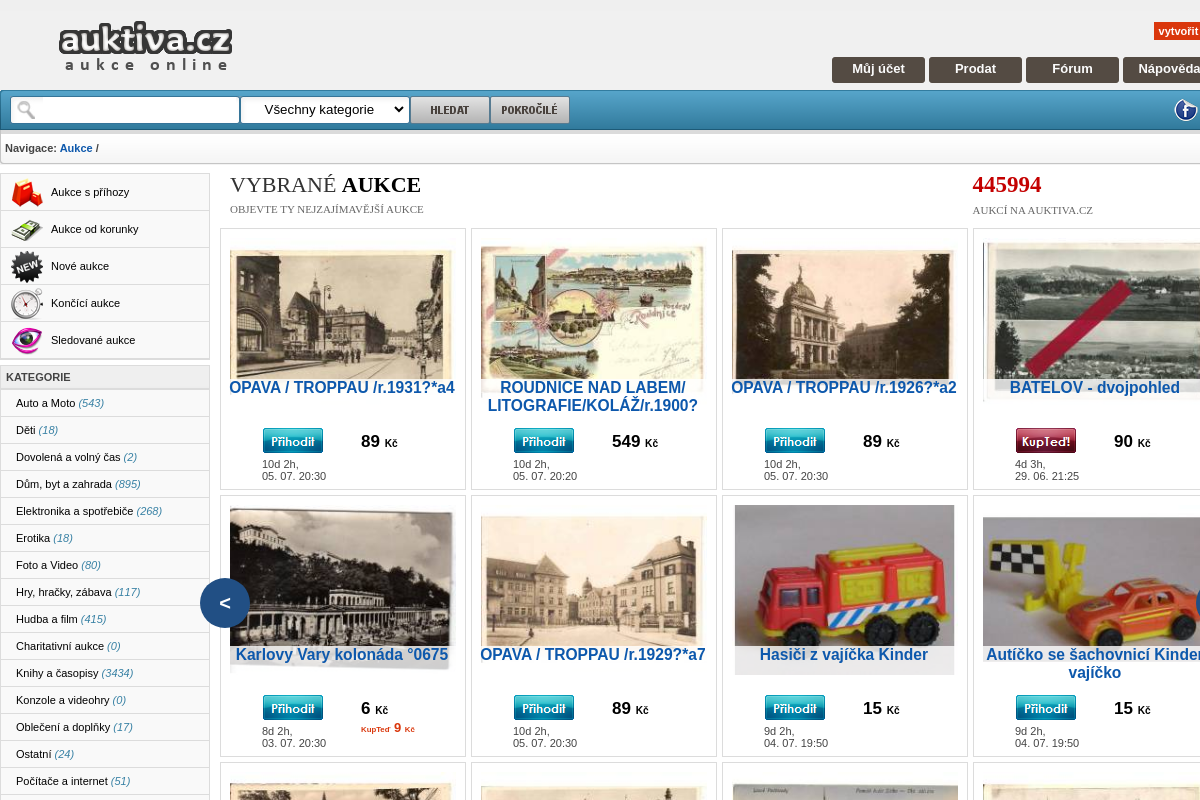Viewport: 1200px width, 800px height.
Task: Open Karlovy Vary kolonáda °0675 title link
Action: coord(342,655)
